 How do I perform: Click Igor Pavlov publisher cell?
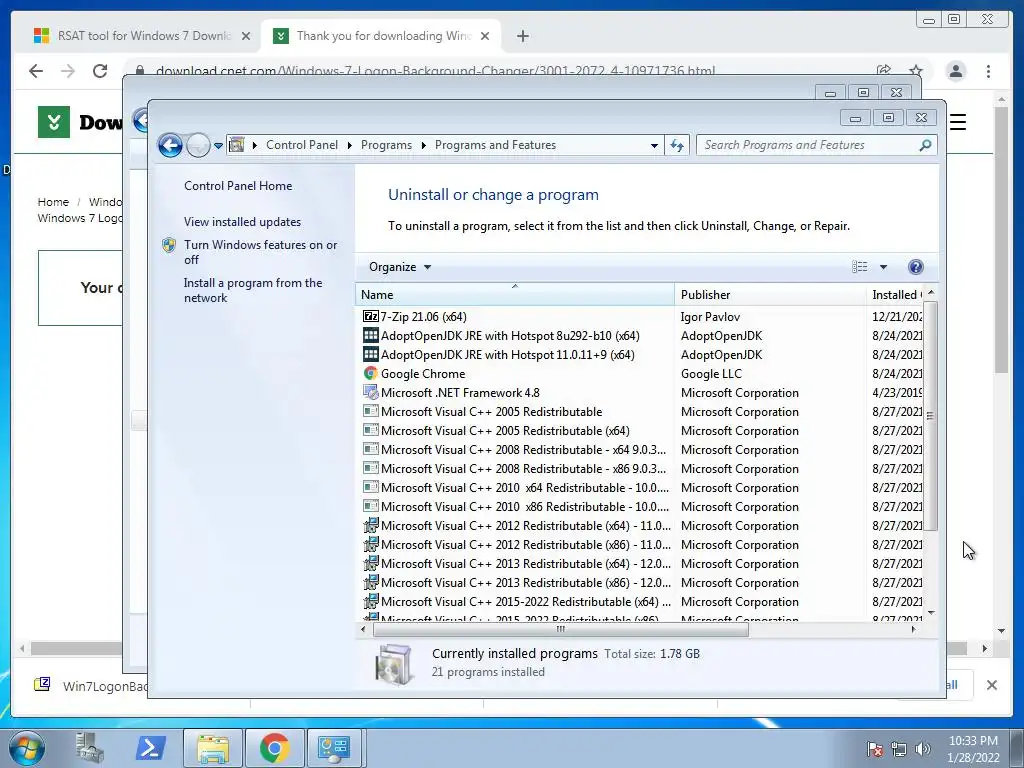point(711,317)
